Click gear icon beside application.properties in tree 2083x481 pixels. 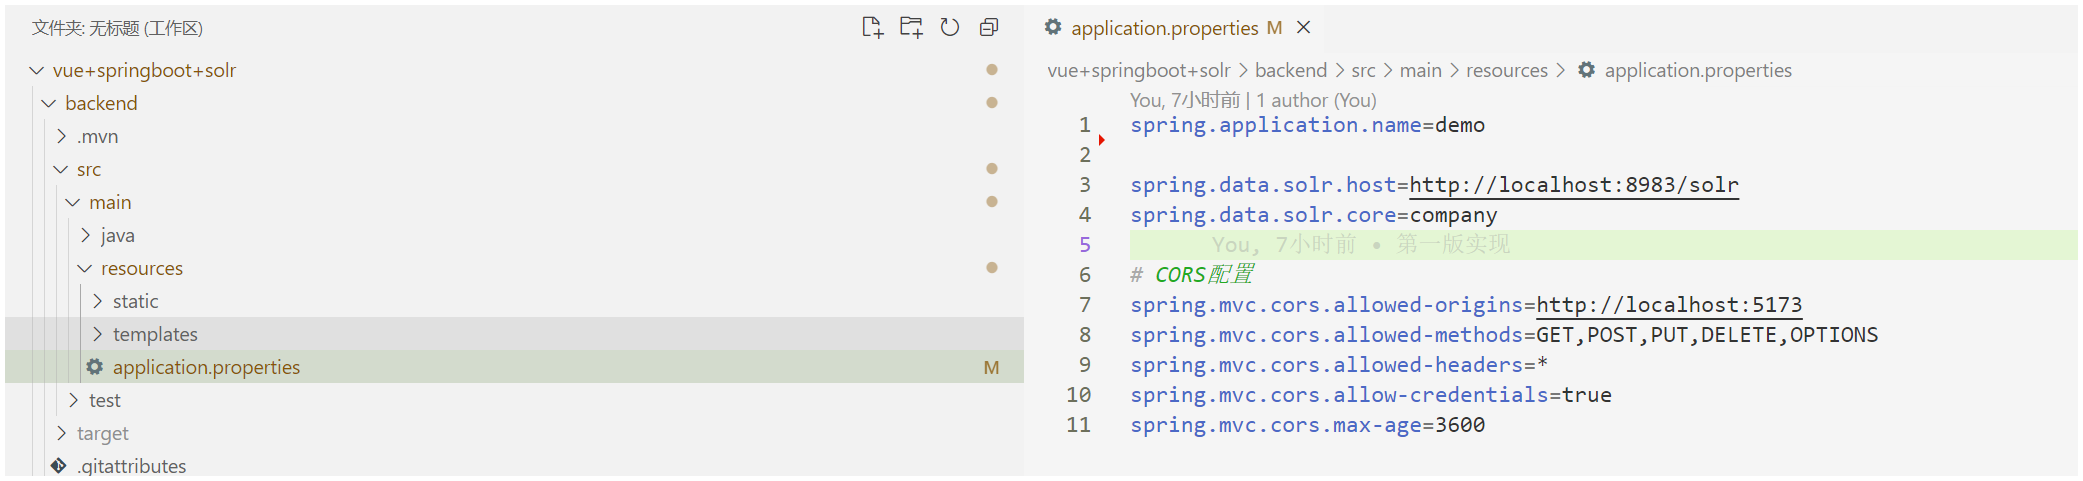point(95,367)
